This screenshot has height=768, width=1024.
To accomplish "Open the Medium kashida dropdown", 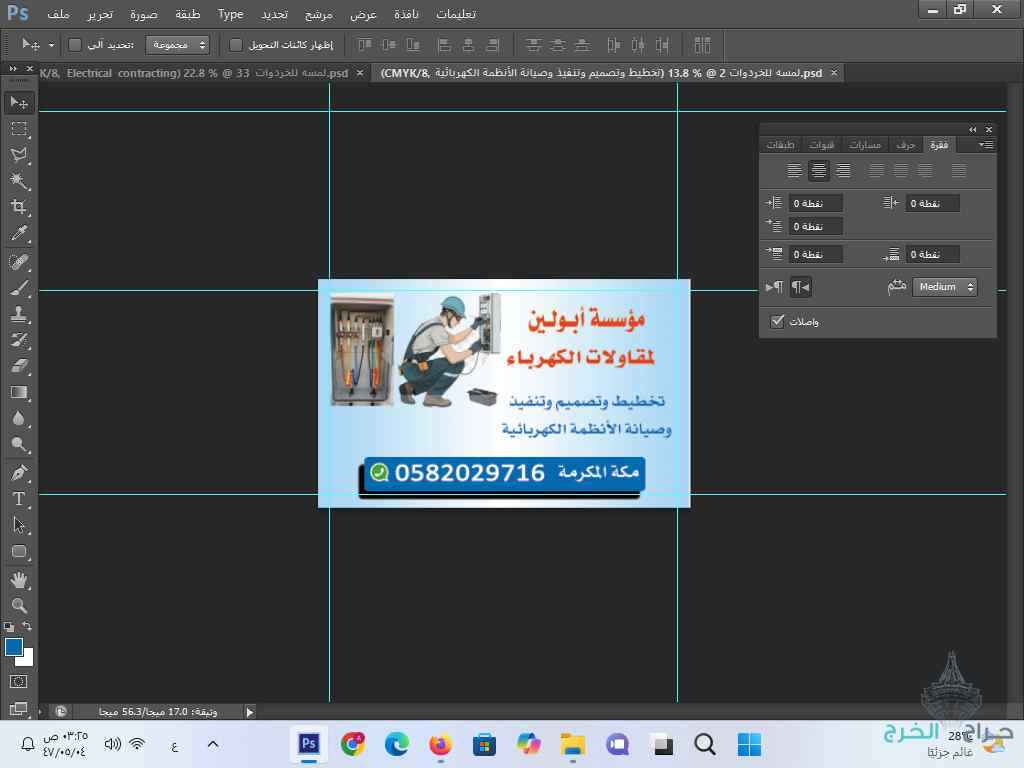I will [945, 287].
